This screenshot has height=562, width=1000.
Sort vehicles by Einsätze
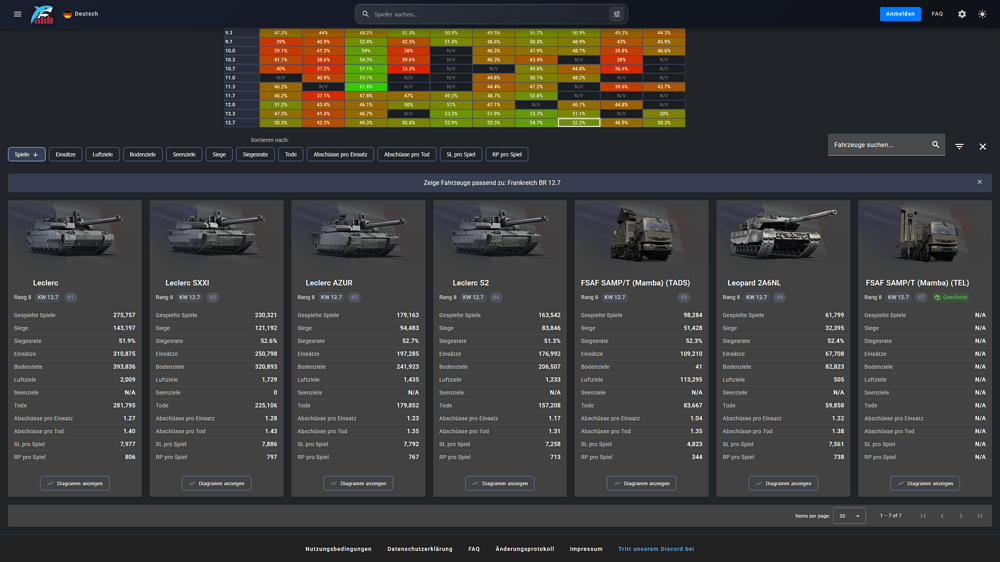tap(66, 154)
